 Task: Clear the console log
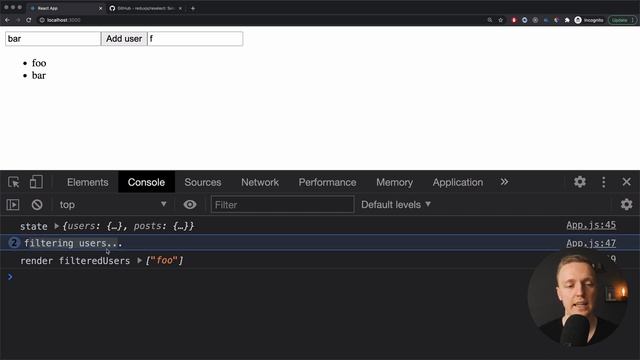(x=37, y=204)
